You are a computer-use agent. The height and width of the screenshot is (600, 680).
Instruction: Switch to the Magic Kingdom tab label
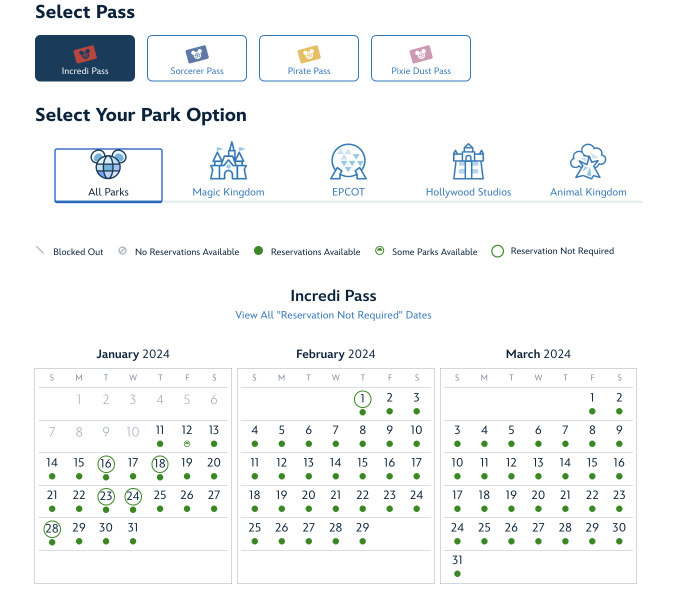click(228, 192)
